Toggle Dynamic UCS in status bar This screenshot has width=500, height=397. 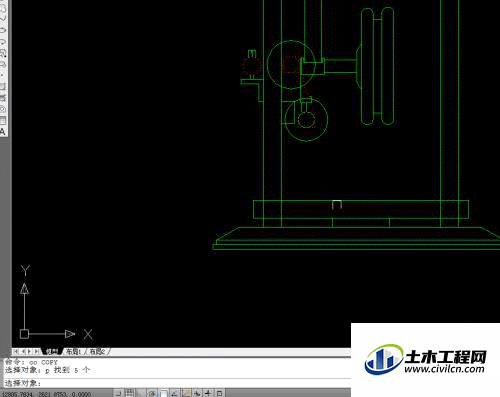(x=186, y=393)
